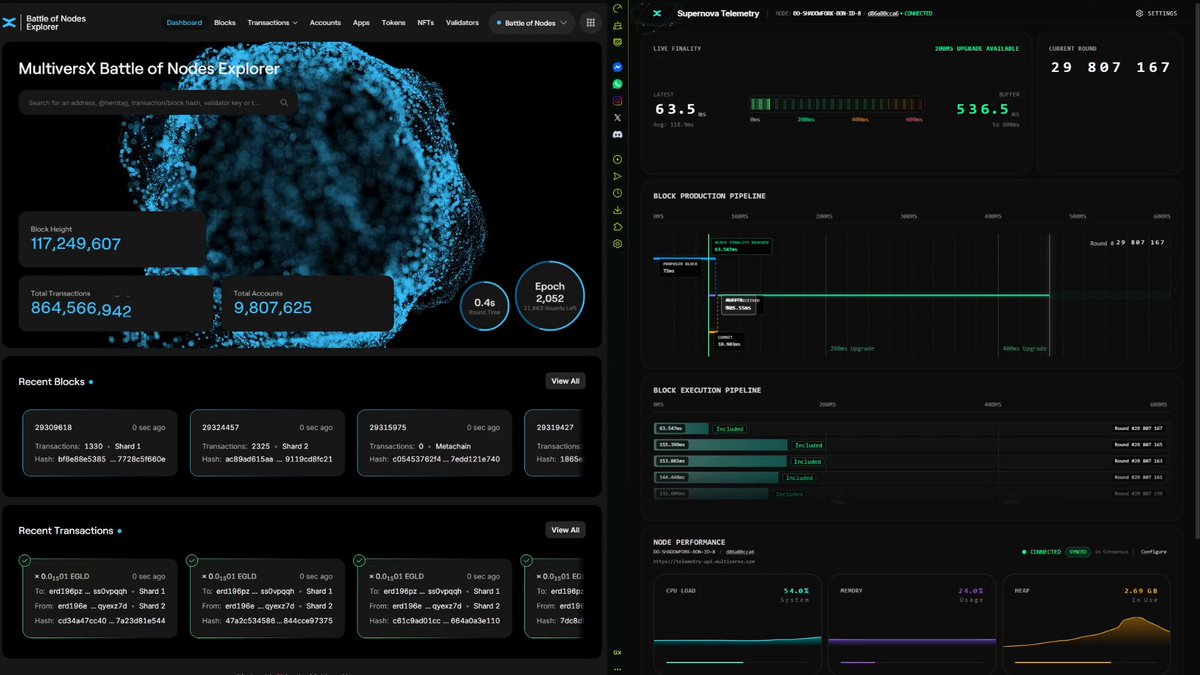The image size is (1200, 675).
Task: Open the apps grid icon in Explorer header
Action: tap(590, 22)
